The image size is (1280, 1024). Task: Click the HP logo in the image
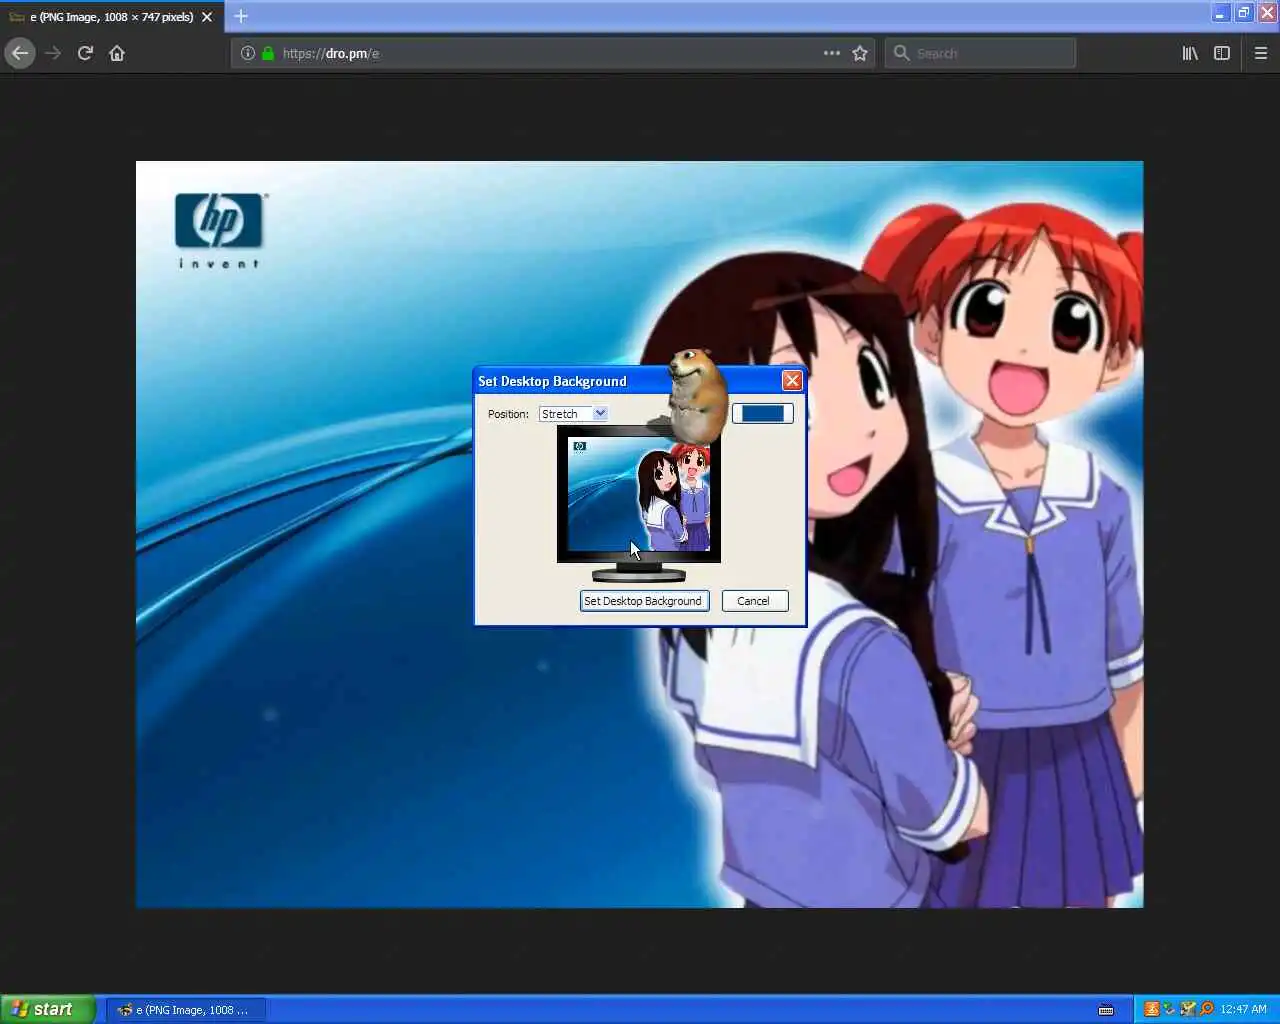[x=219, y=230]
